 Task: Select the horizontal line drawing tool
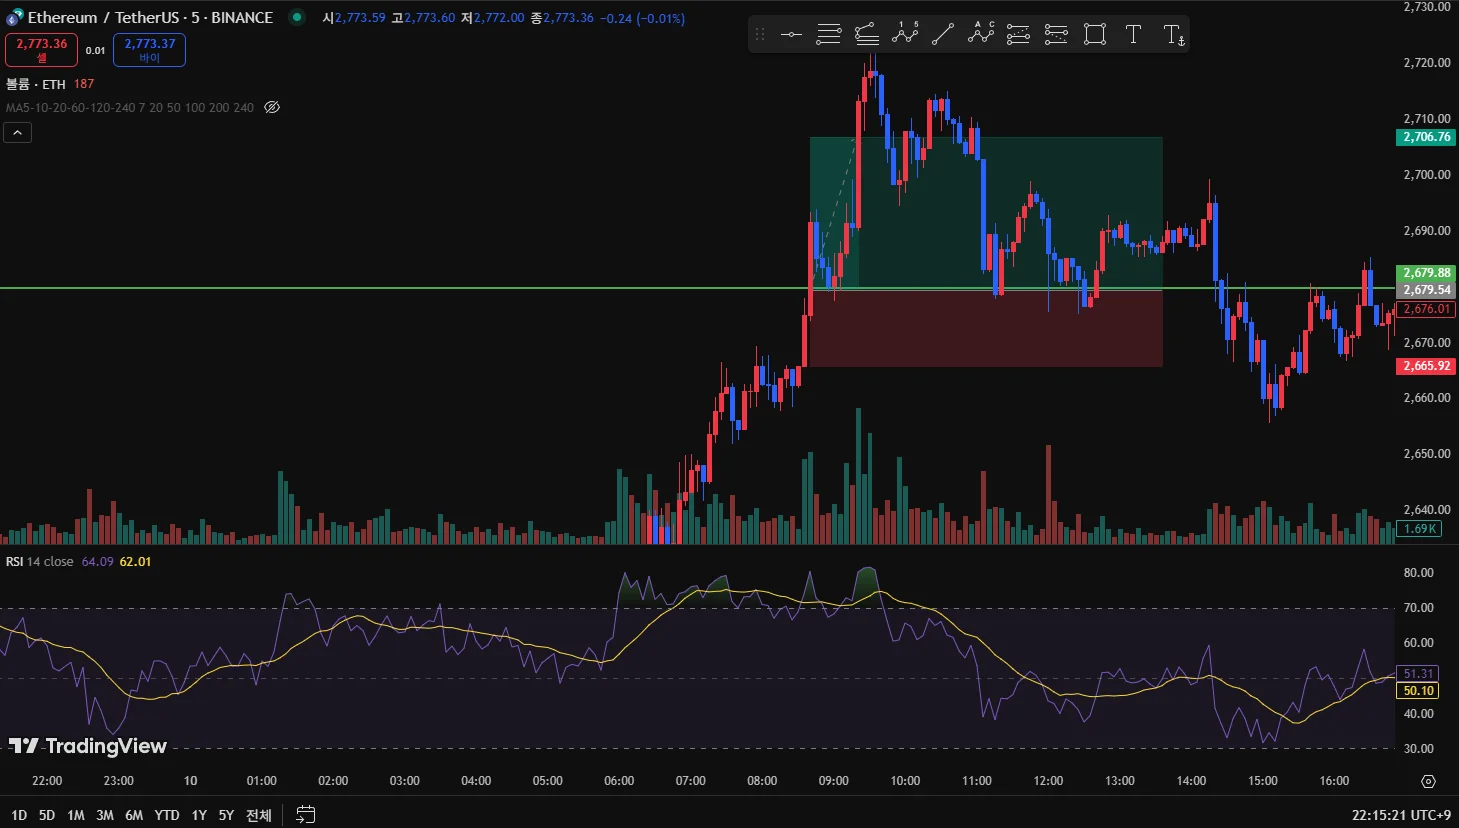click(x=791, y=35)
